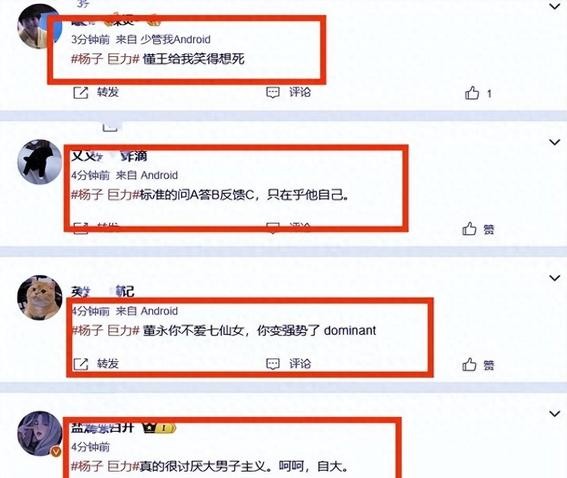Open verified hooded-figure avatar profile

click(39, 433)
